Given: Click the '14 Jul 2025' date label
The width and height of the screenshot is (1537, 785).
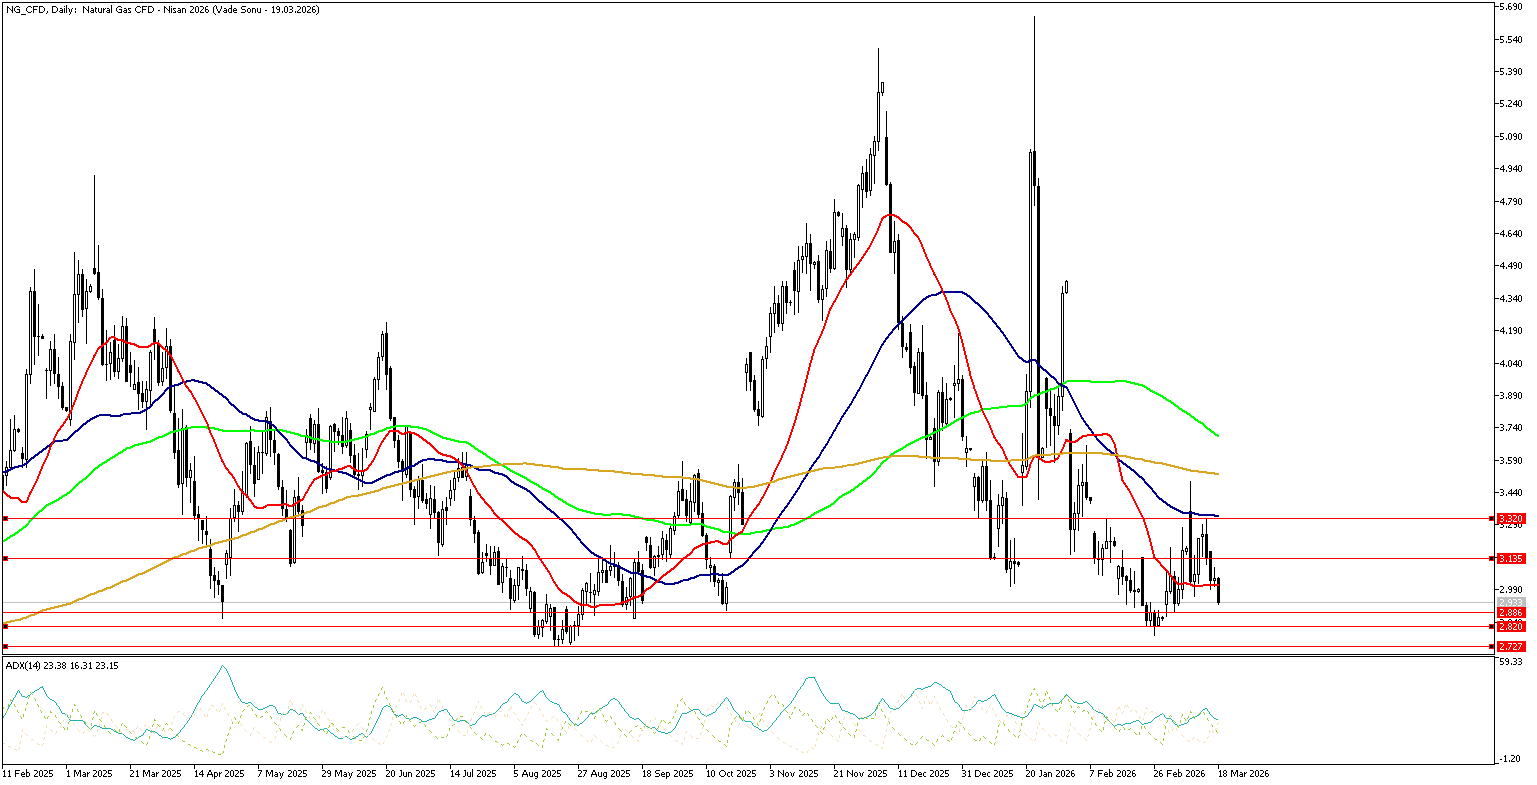Looking at the screenshot, I should click(x=473, y=774).
